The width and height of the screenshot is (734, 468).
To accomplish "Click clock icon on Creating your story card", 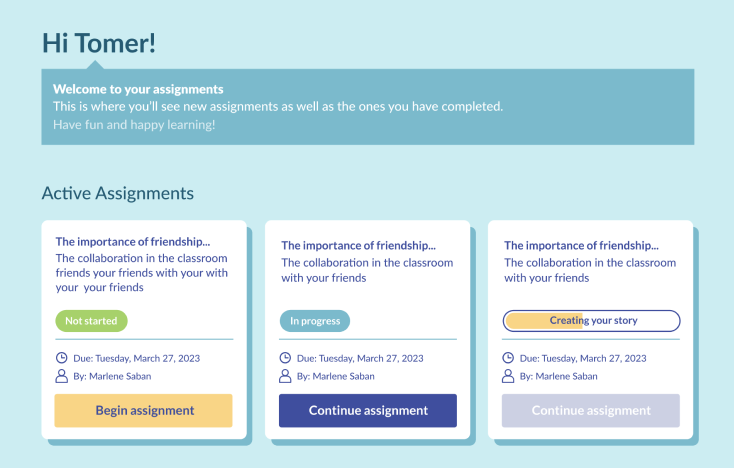I will (508, 358).
